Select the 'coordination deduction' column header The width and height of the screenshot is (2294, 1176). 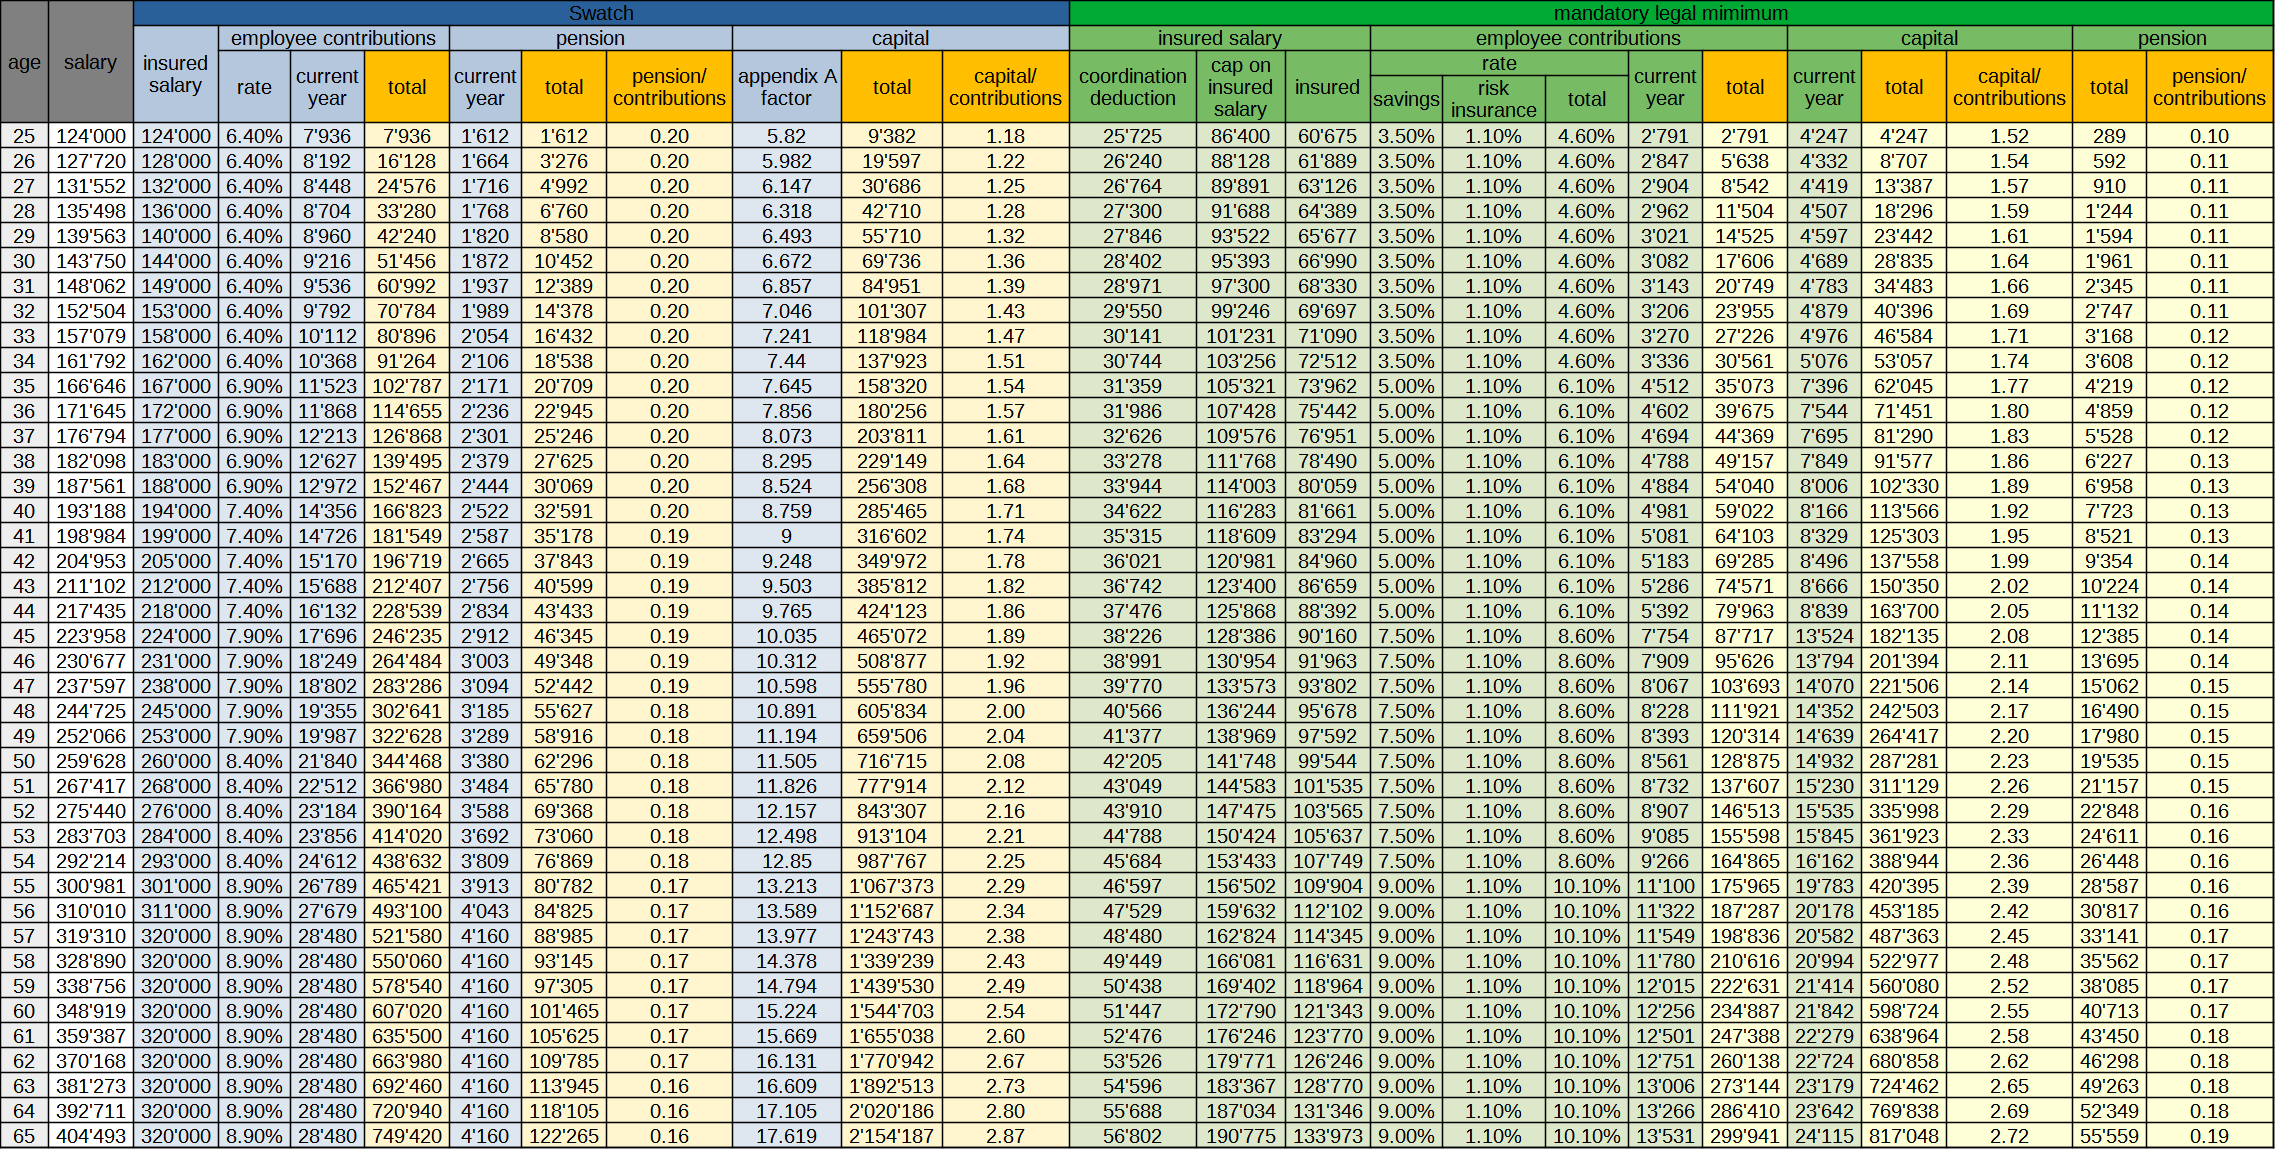[x=1133, y=87]
